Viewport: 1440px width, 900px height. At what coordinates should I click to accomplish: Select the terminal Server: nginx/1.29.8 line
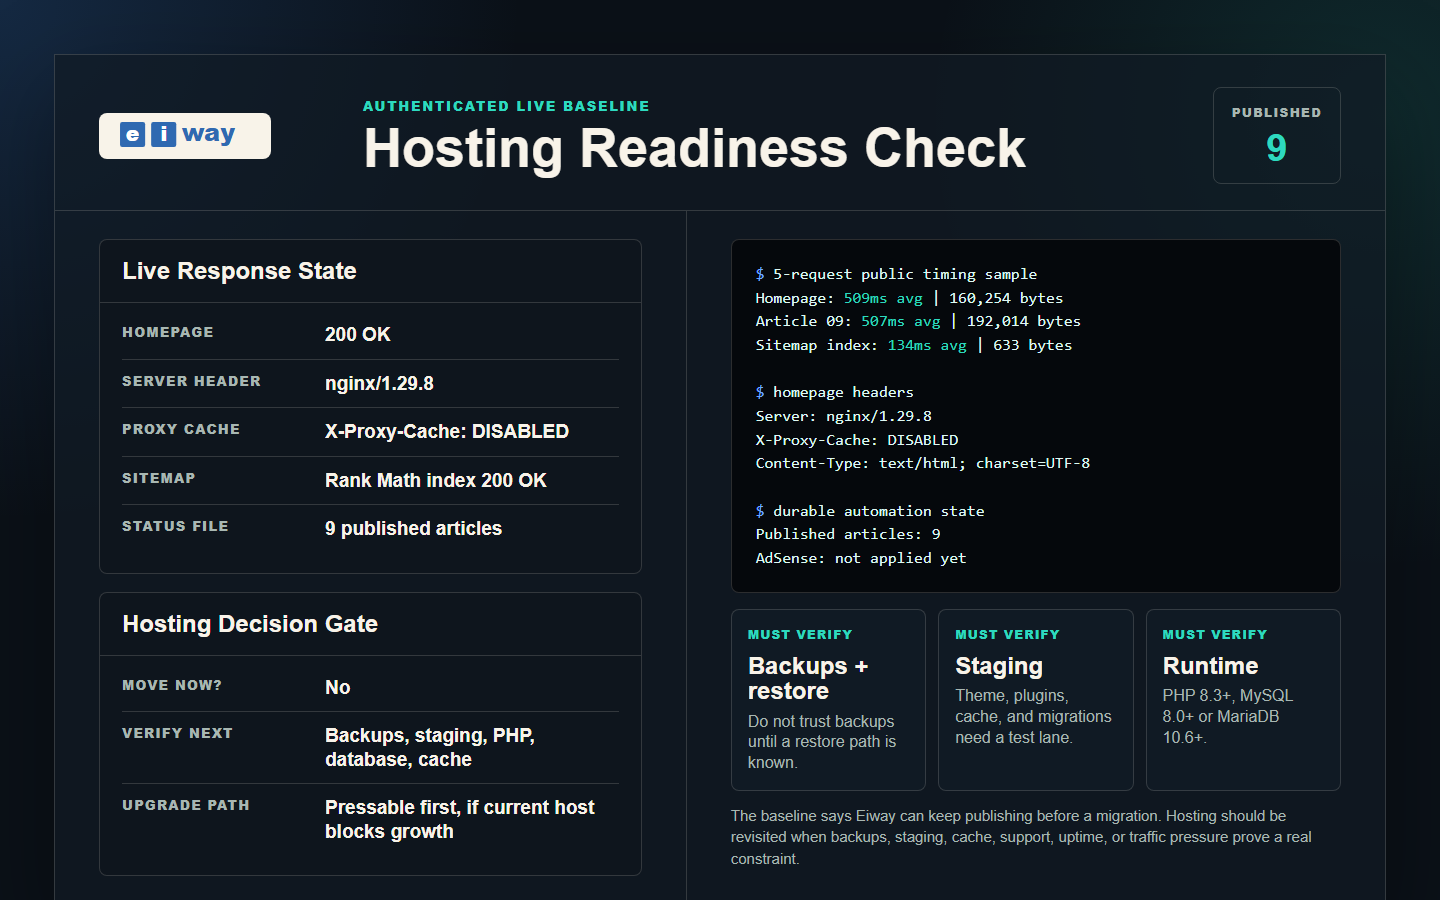pyautogui.click(x=843, y=416)
